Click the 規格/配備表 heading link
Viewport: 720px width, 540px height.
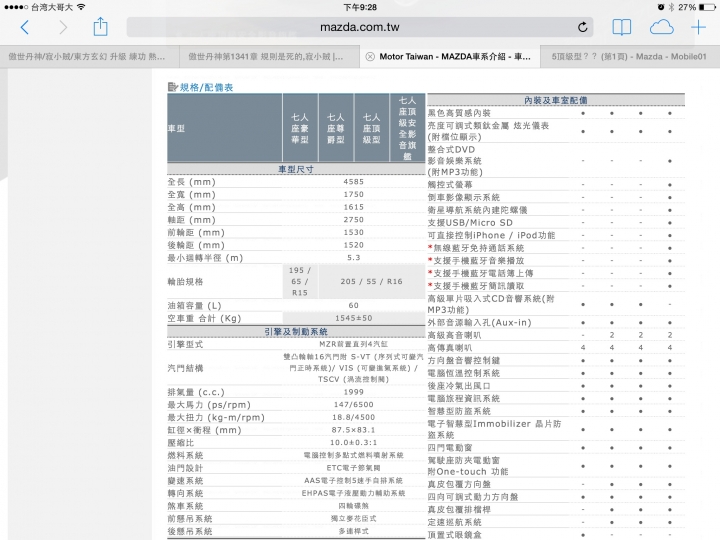point(206,87)
